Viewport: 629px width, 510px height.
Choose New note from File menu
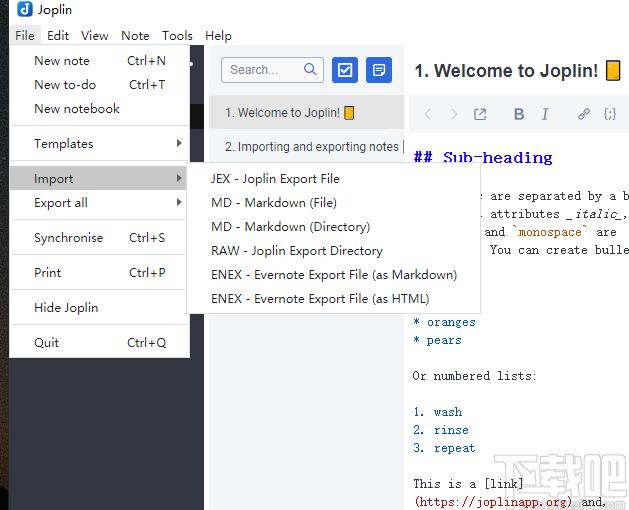[x=99, y=61]
